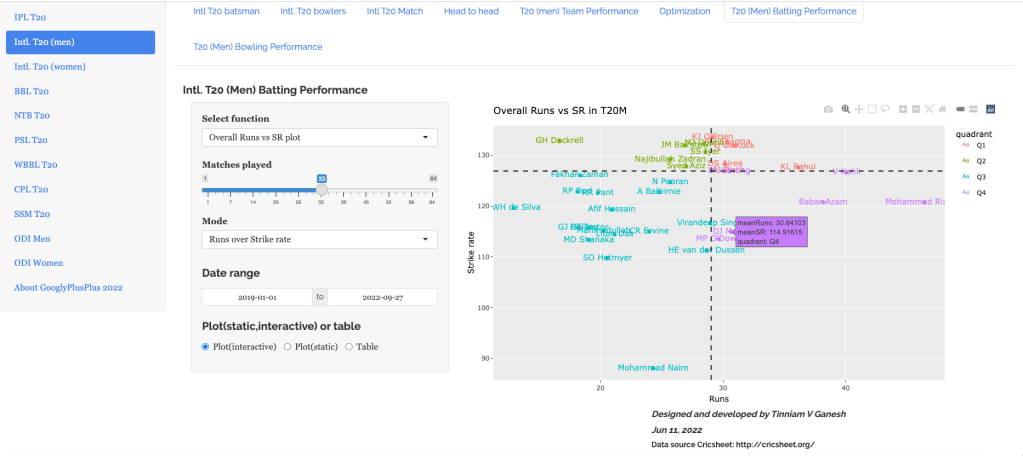Select Plot(interactive) radio option
The height and width of the screenshot is (456, 1023).
[206, 346]
